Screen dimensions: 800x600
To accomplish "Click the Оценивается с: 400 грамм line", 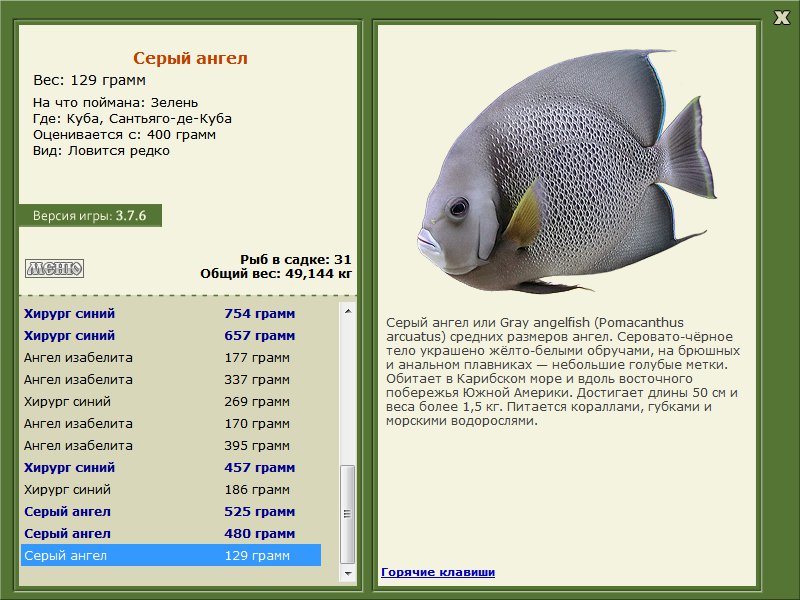I will [x=124, y=135].
